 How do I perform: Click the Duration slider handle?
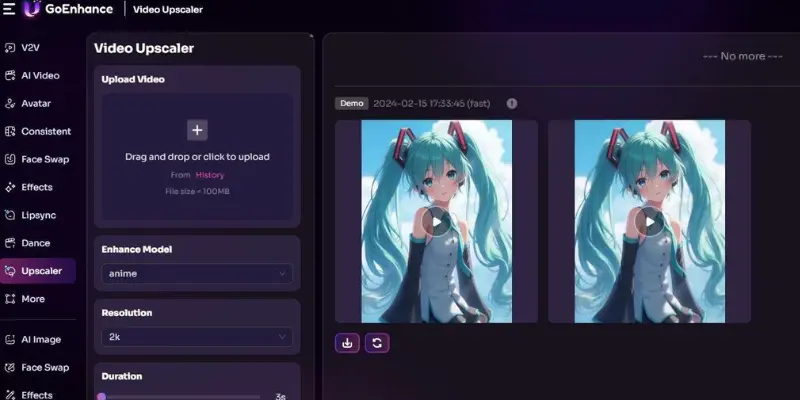click(x=102, y=396)
